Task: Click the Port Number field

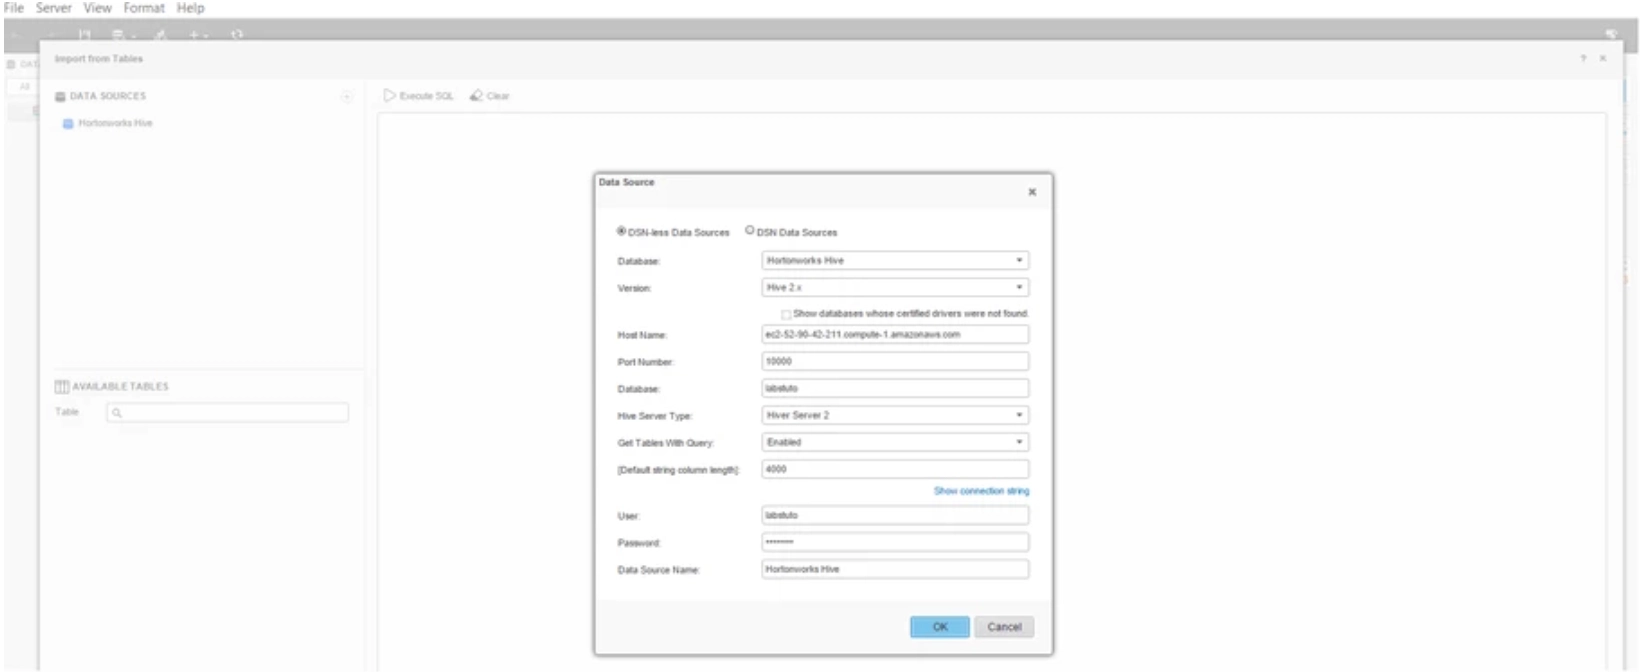Action: [895, 361]
